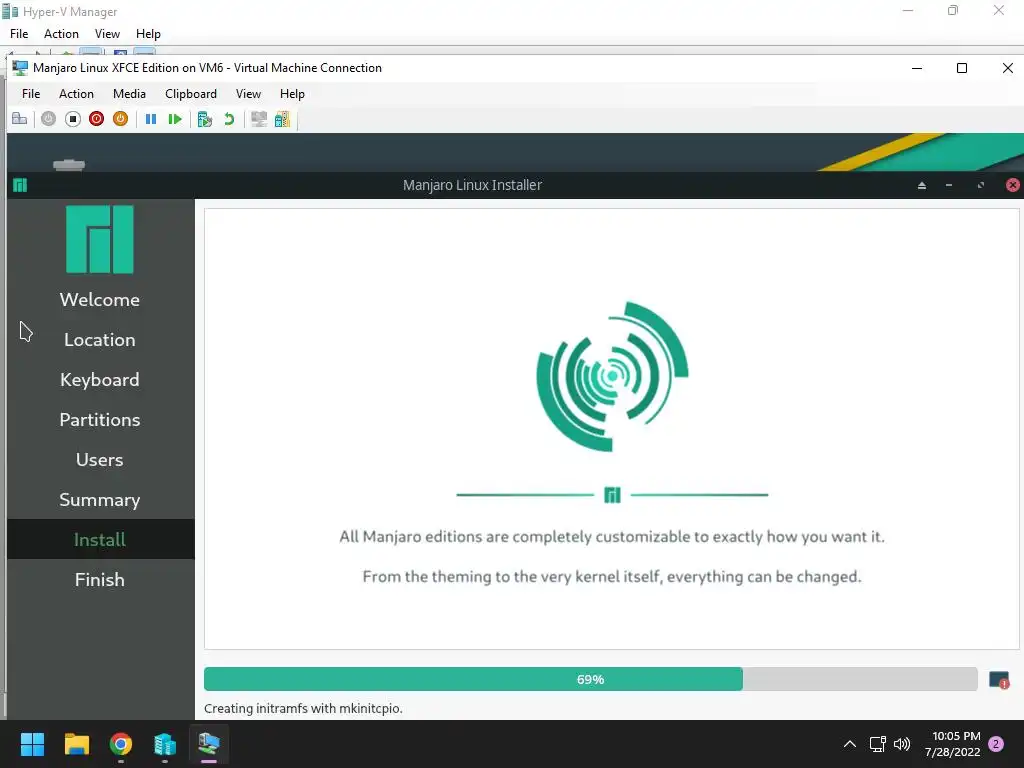The width and height of the screenshot is (1024, 768).
Task: Open Hyper-V Manager File menu
Action: click(x=19, y=34)
